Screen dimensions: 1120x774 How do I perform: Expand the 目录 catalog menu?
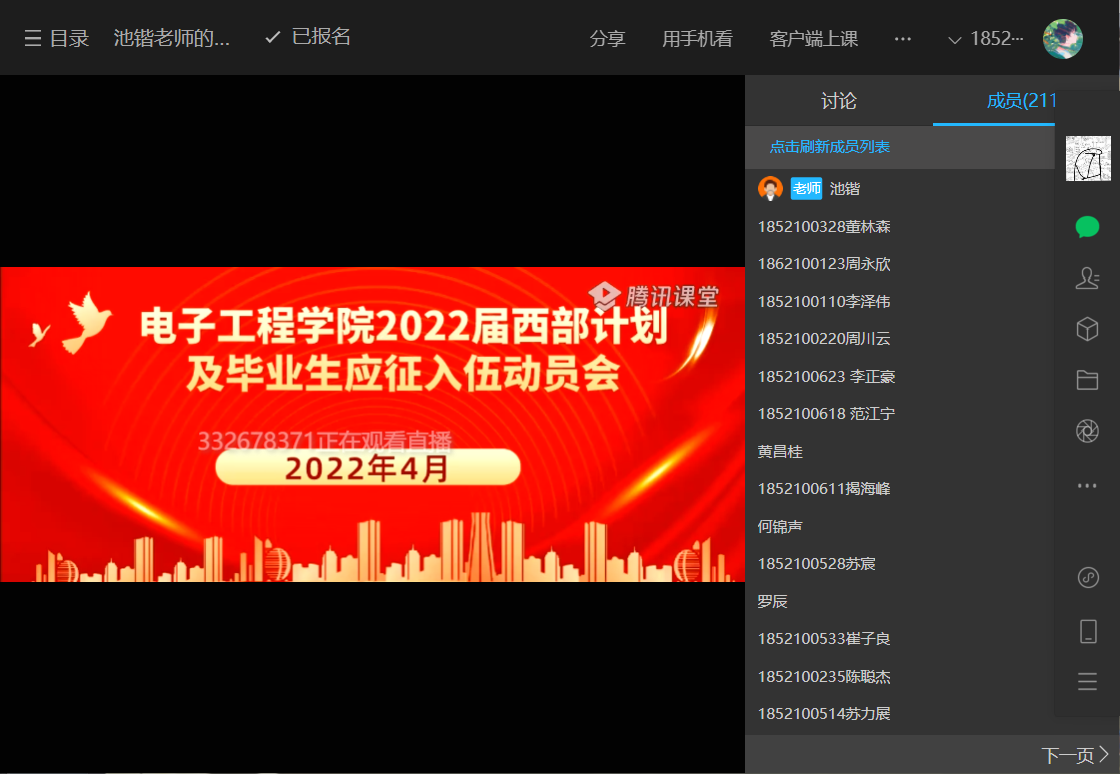[x=57, y=39]
